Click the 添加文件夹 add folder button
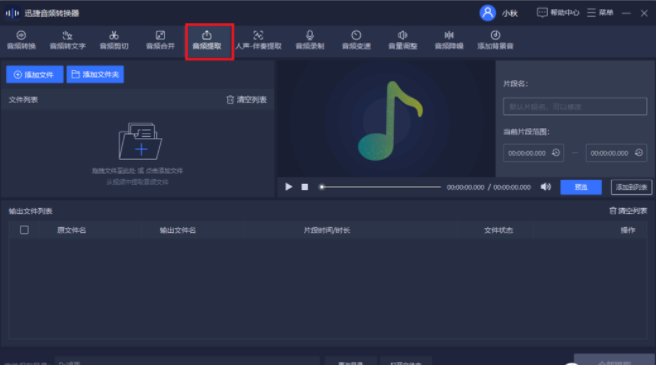This screenshot has height=365, width=656. tap(95, 75)
